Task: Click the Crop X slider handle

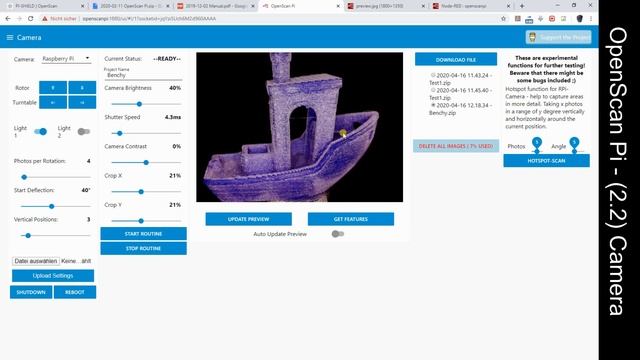Action: pos(141,192)
